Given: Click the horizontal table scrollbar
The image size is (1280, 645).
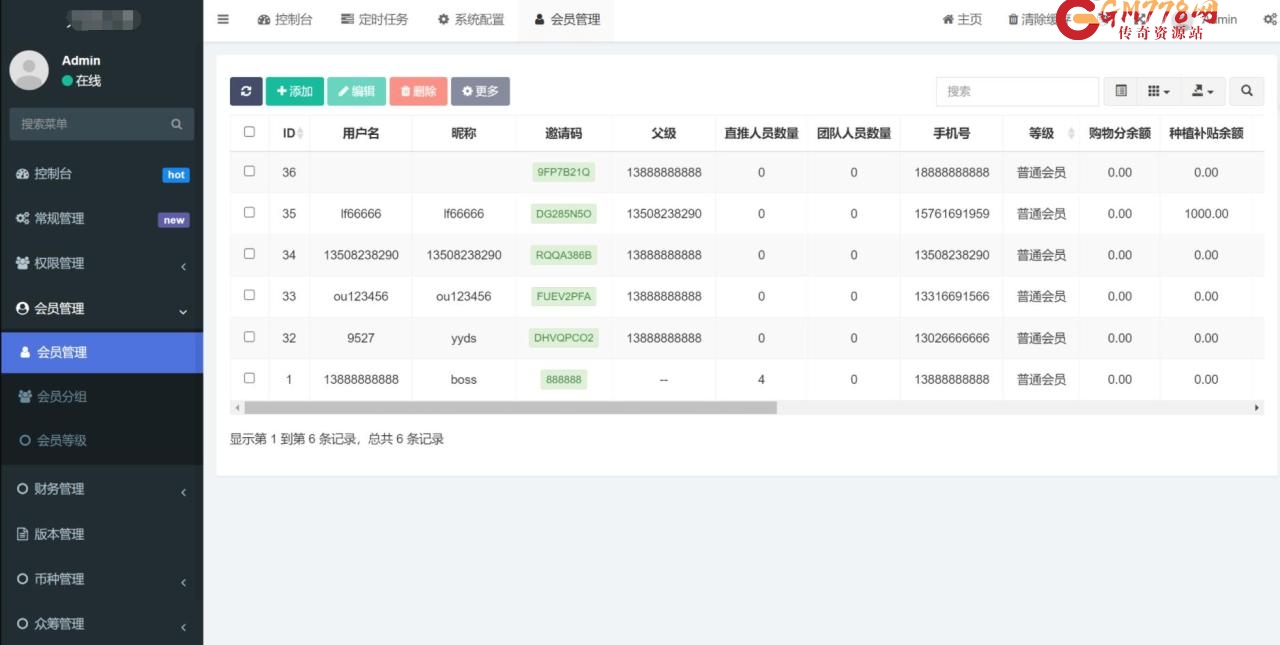Looking at the screenshot, I should coord(510,408).
